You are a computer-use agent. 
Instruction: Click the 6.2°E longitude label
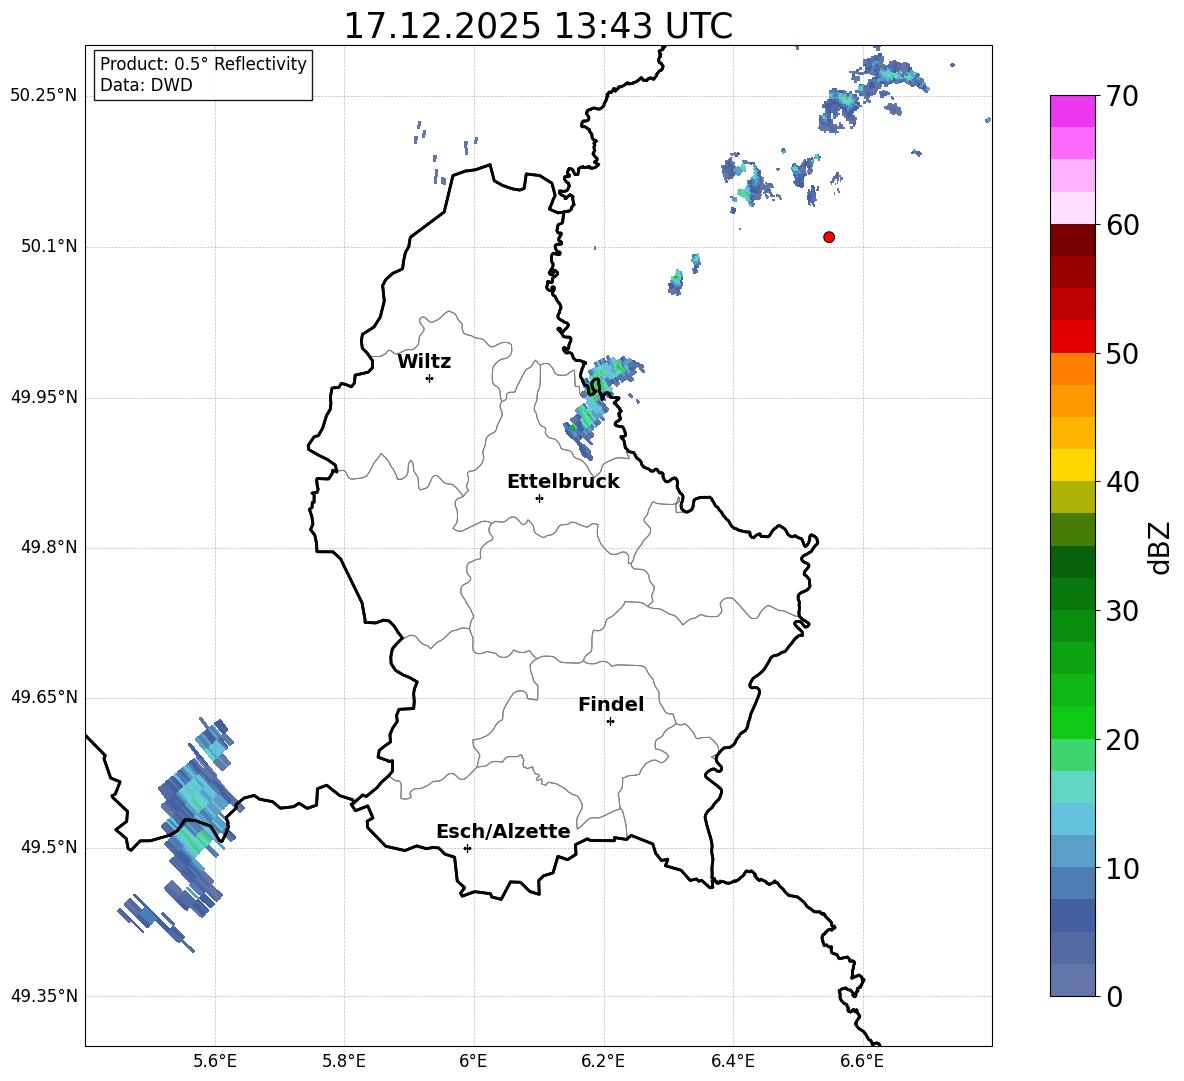603,1061
